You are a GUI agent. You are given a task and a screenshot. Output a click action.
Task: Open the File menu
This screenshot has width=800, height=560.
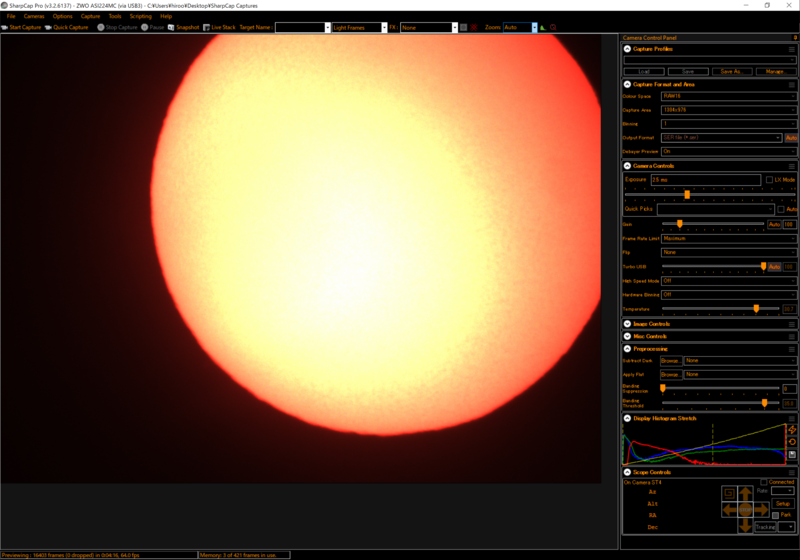11,16
